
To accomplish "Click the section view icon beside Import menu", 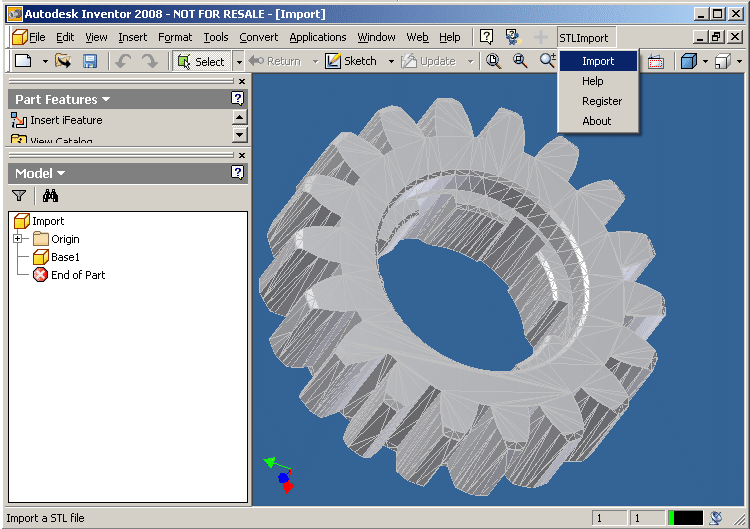I will 656,61.
